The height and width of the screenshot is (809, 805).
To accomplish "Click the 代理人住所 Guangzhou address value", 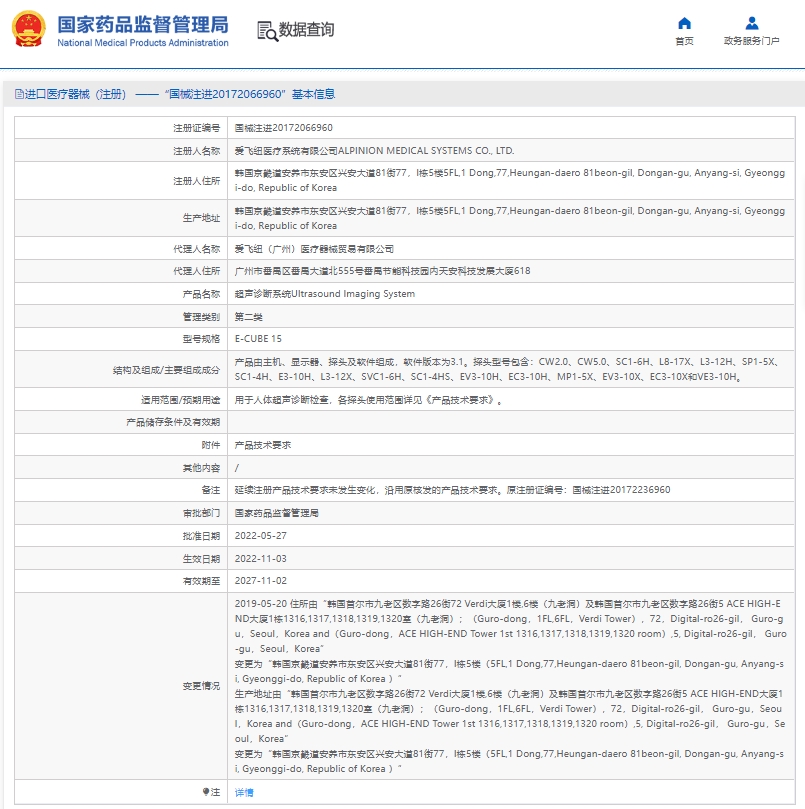I will 382,271.
